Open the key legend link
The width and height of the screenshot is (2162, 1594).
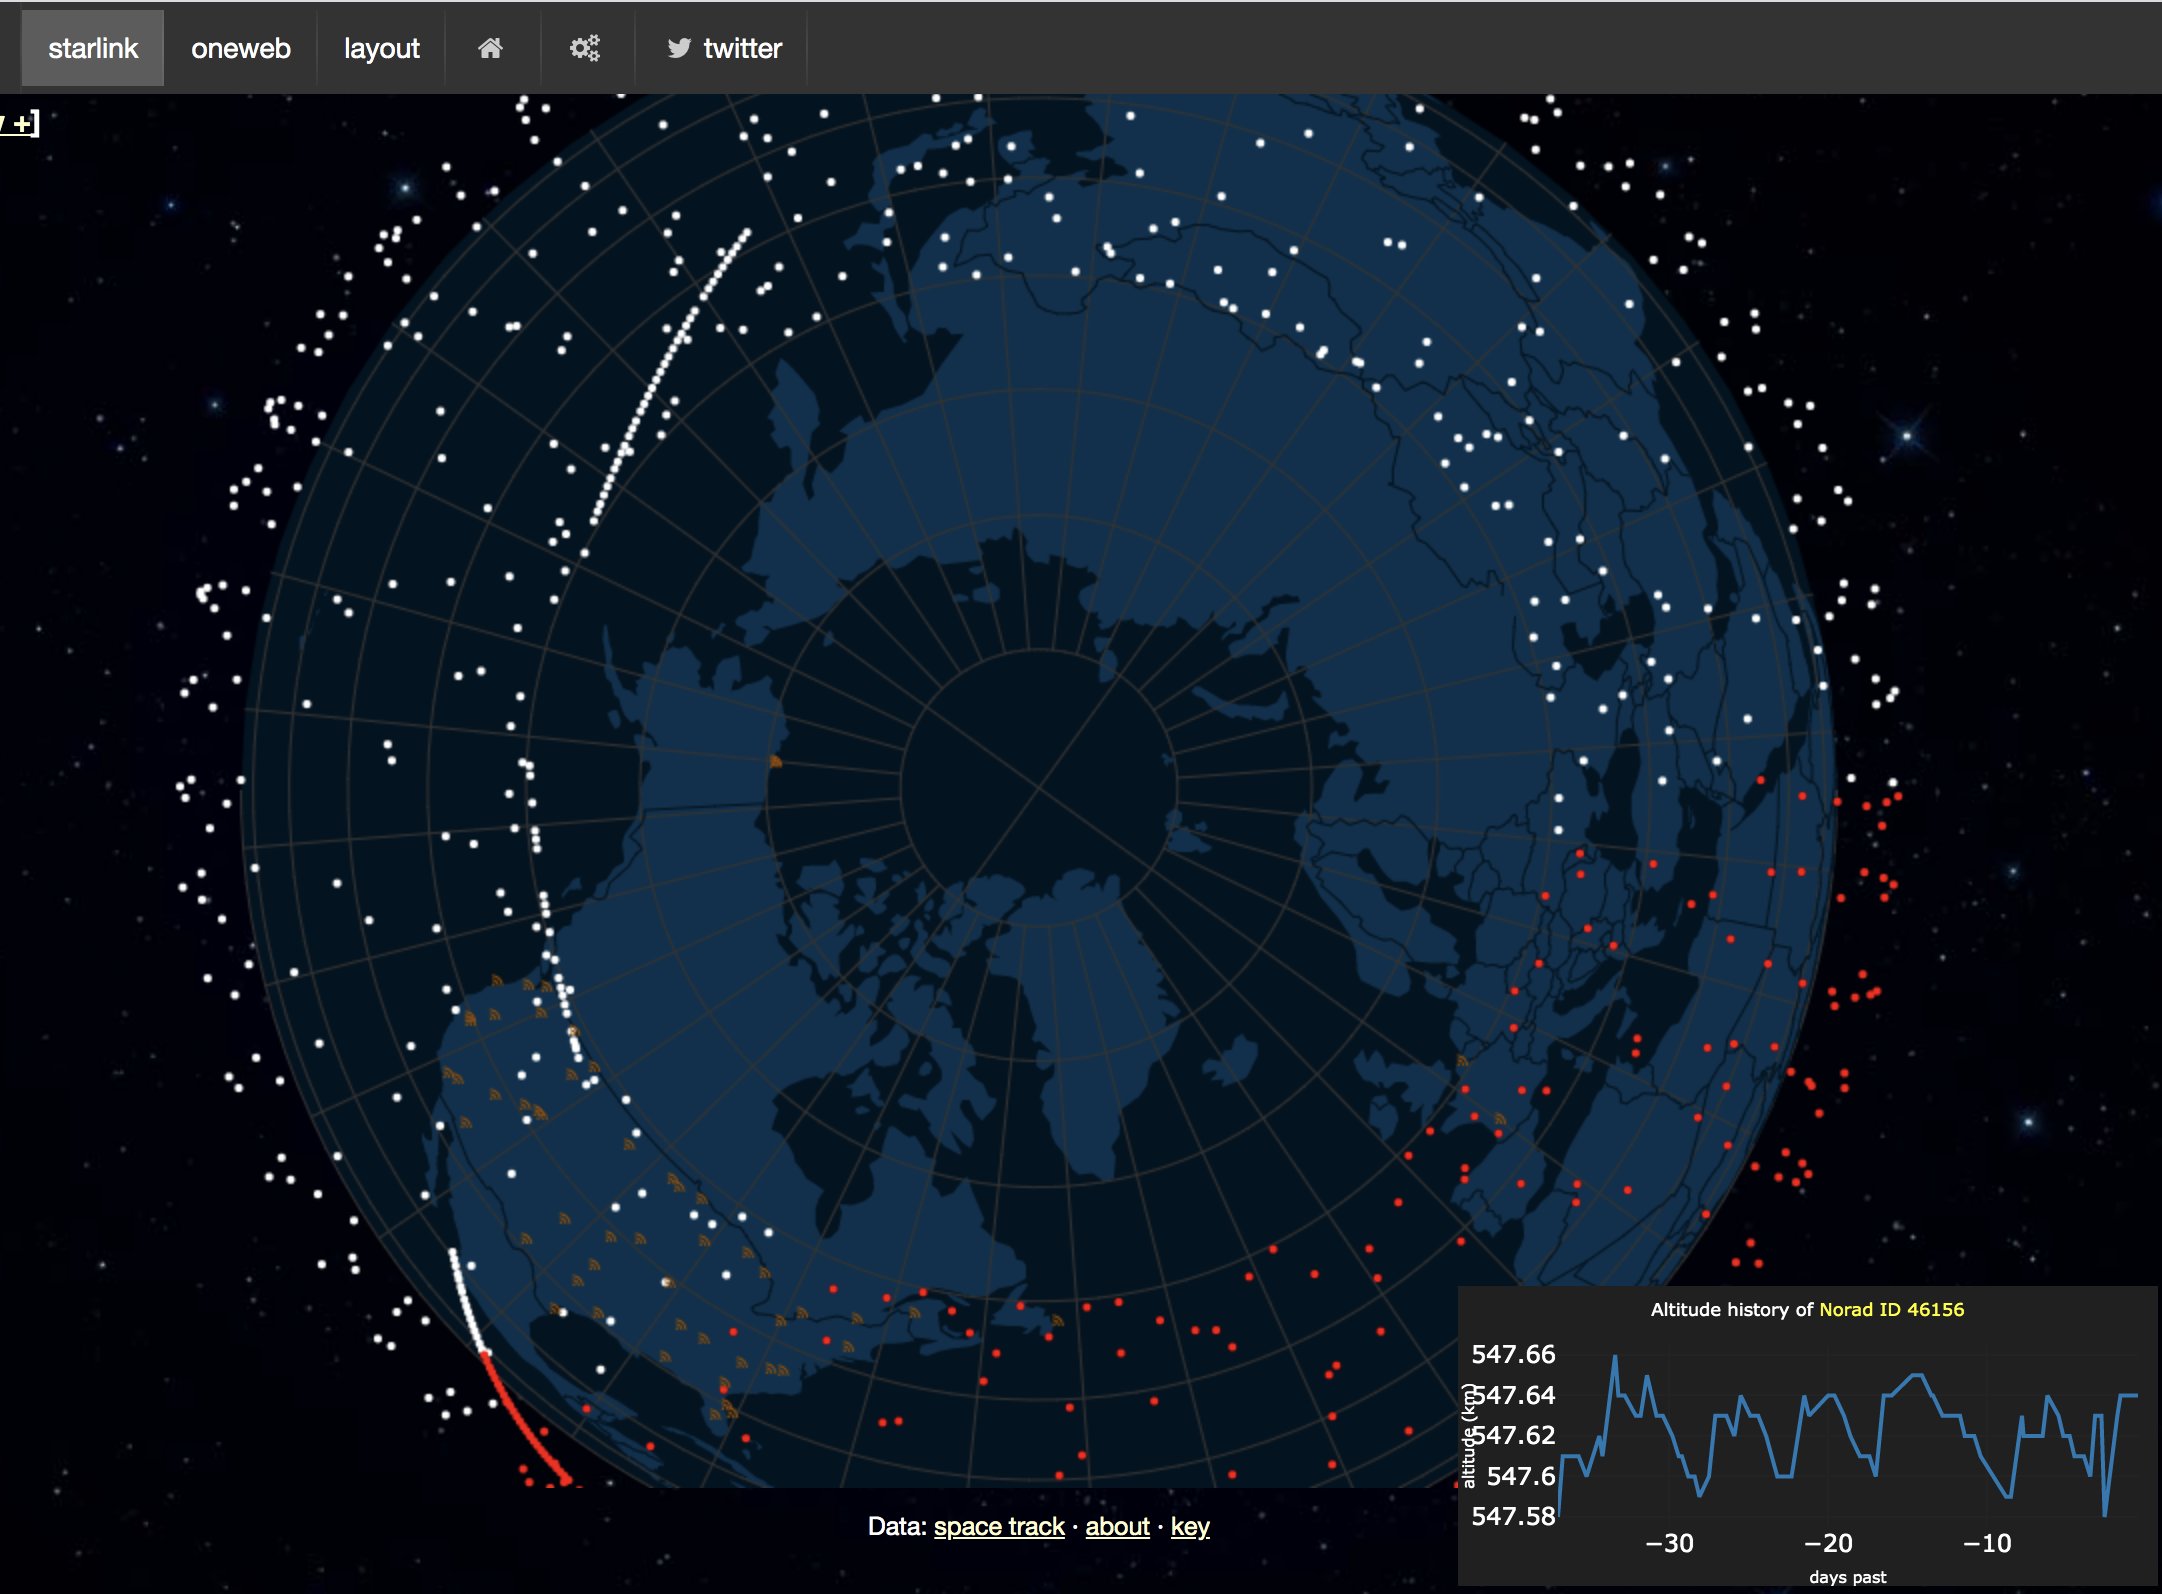[x=1190, y=1526]
